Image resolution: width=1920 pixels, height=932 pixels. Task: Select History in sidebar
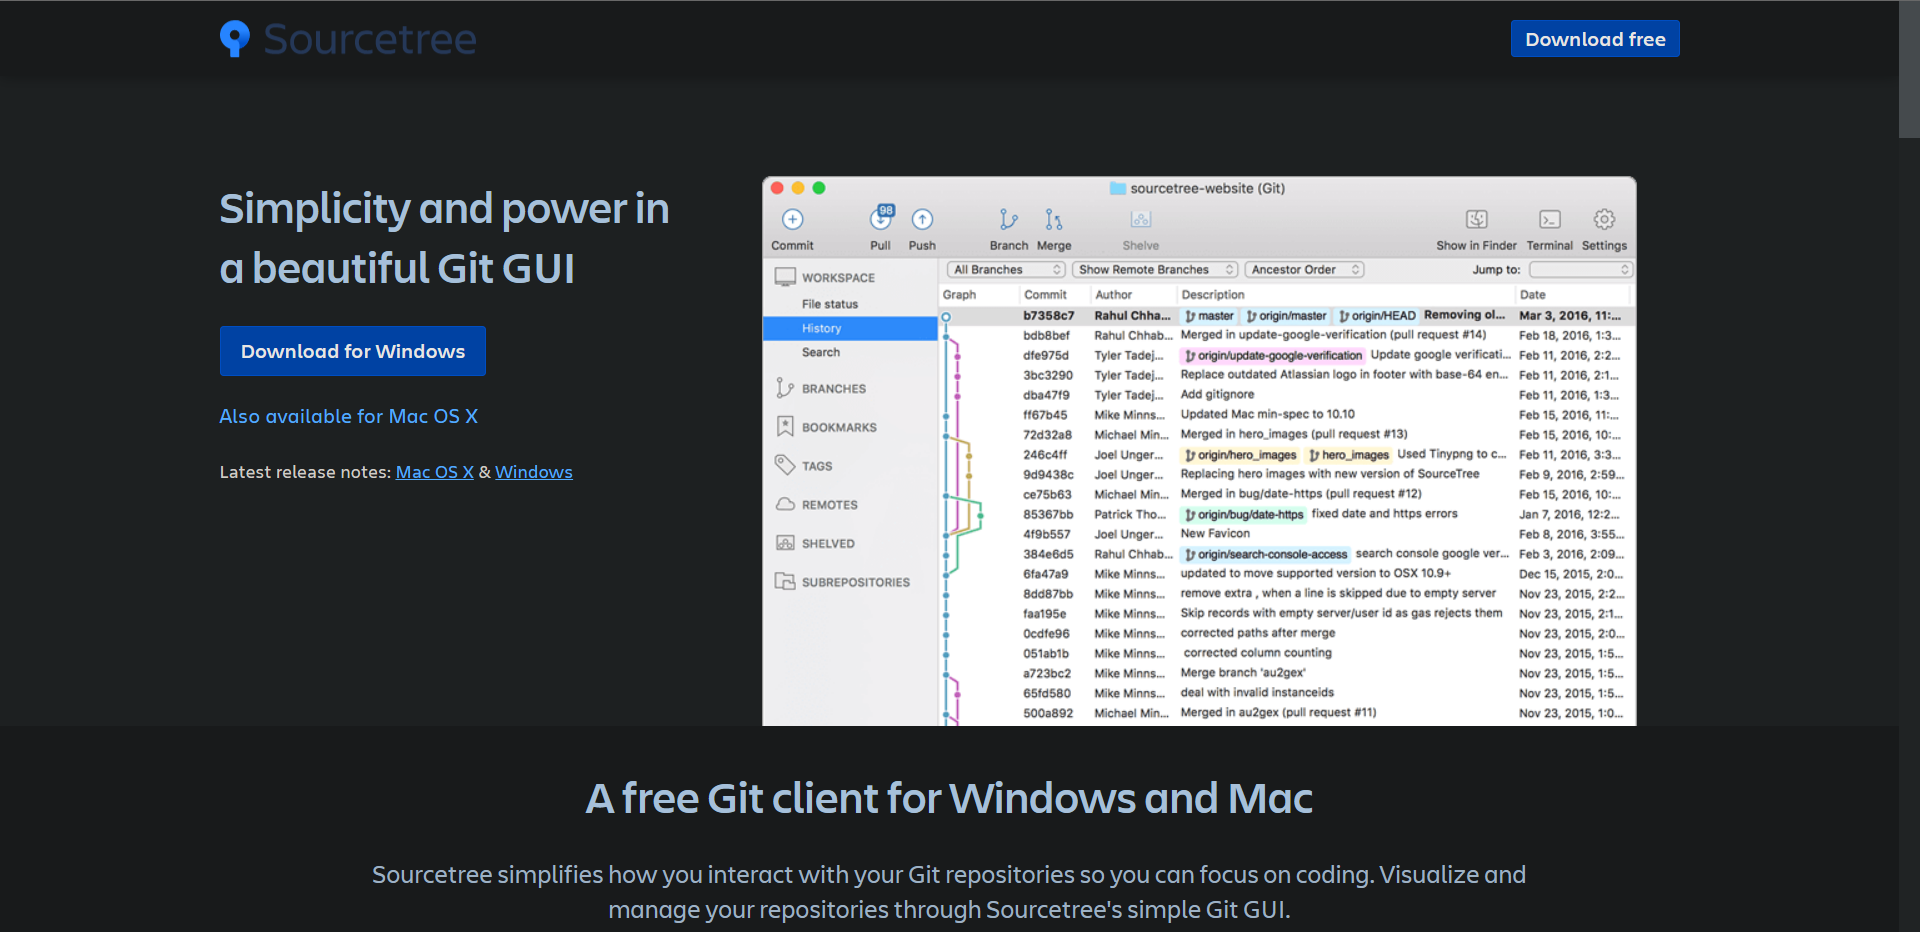[850, 328]
